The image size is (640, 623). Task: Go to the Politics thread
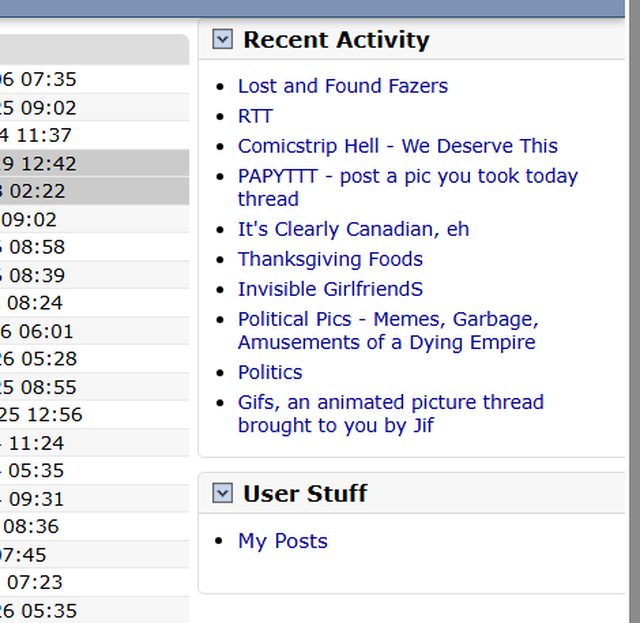[270, 372]
